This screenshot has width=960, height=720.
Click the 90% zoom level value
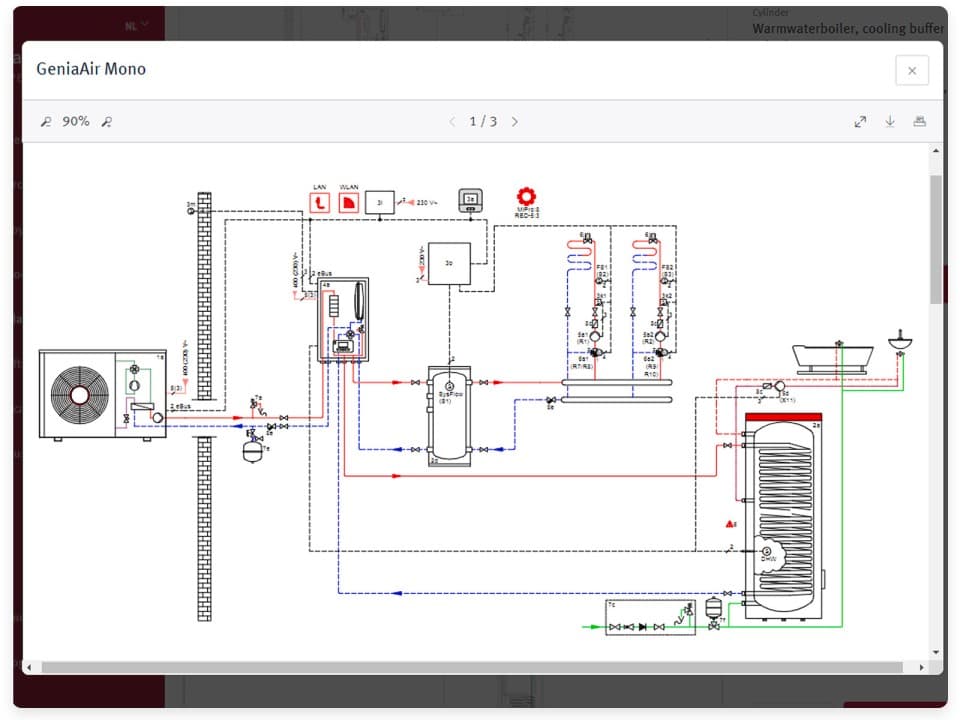[x=76, y=122]
